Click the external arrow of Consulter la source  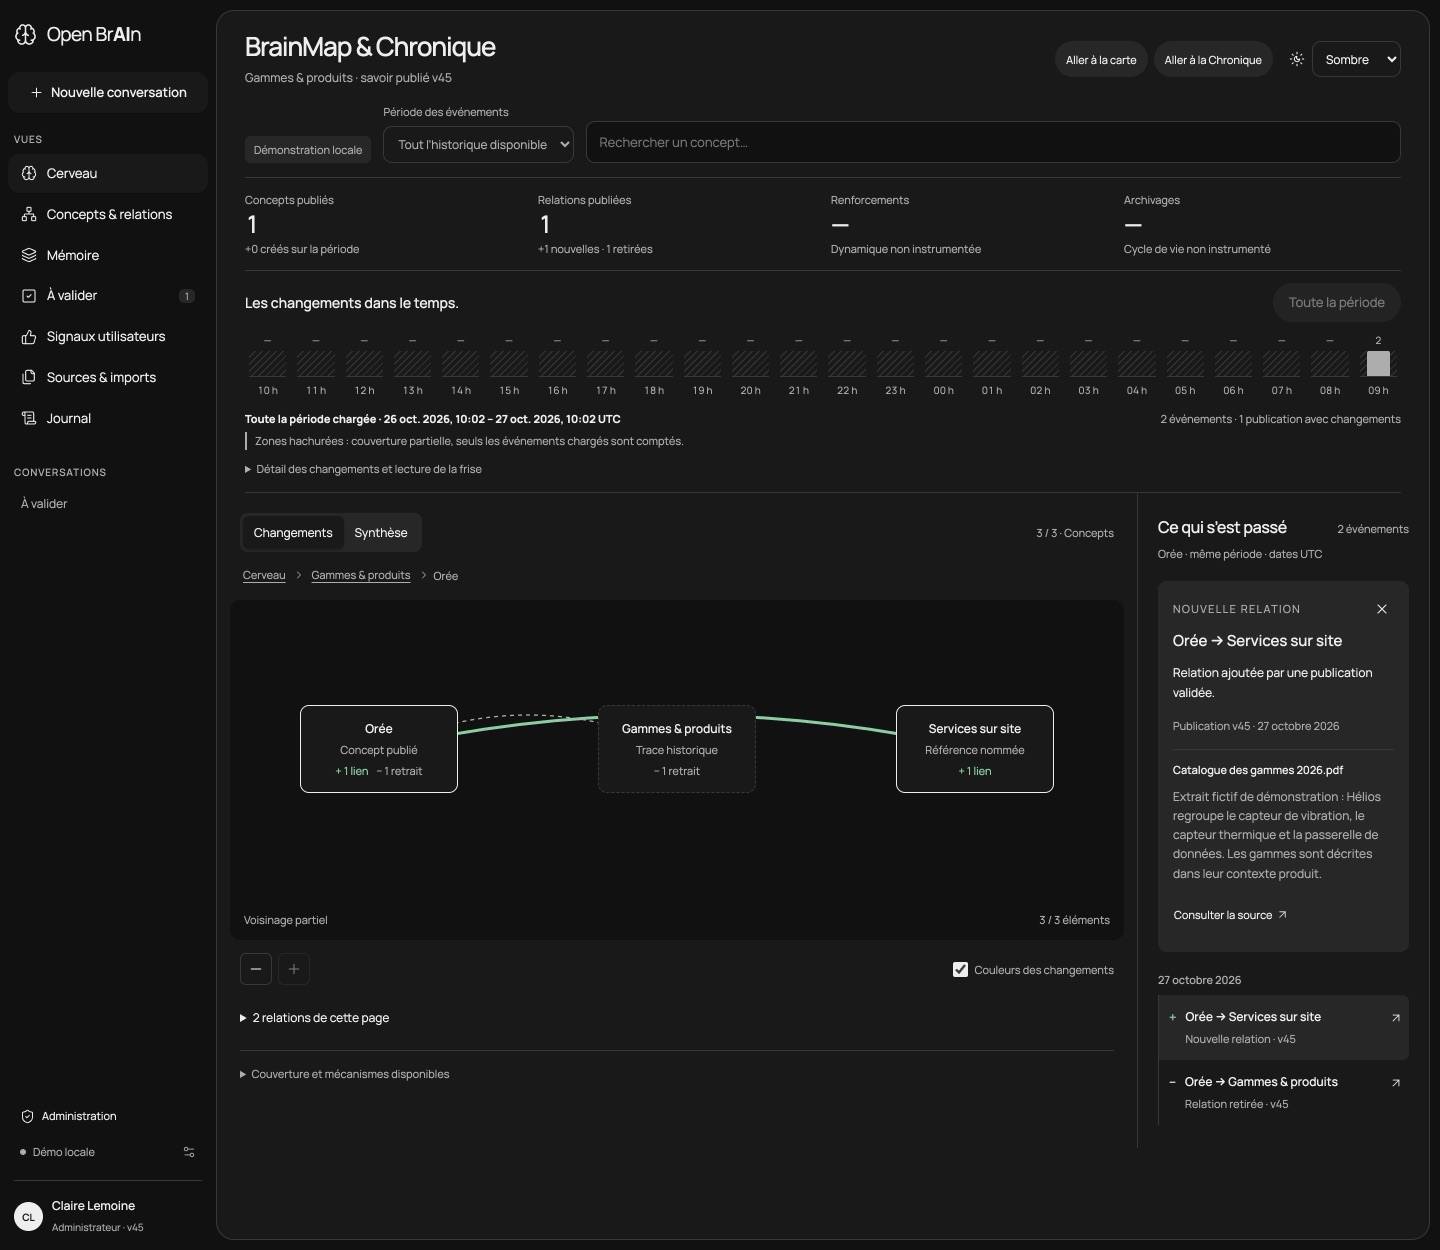(x=1283, y=915)
